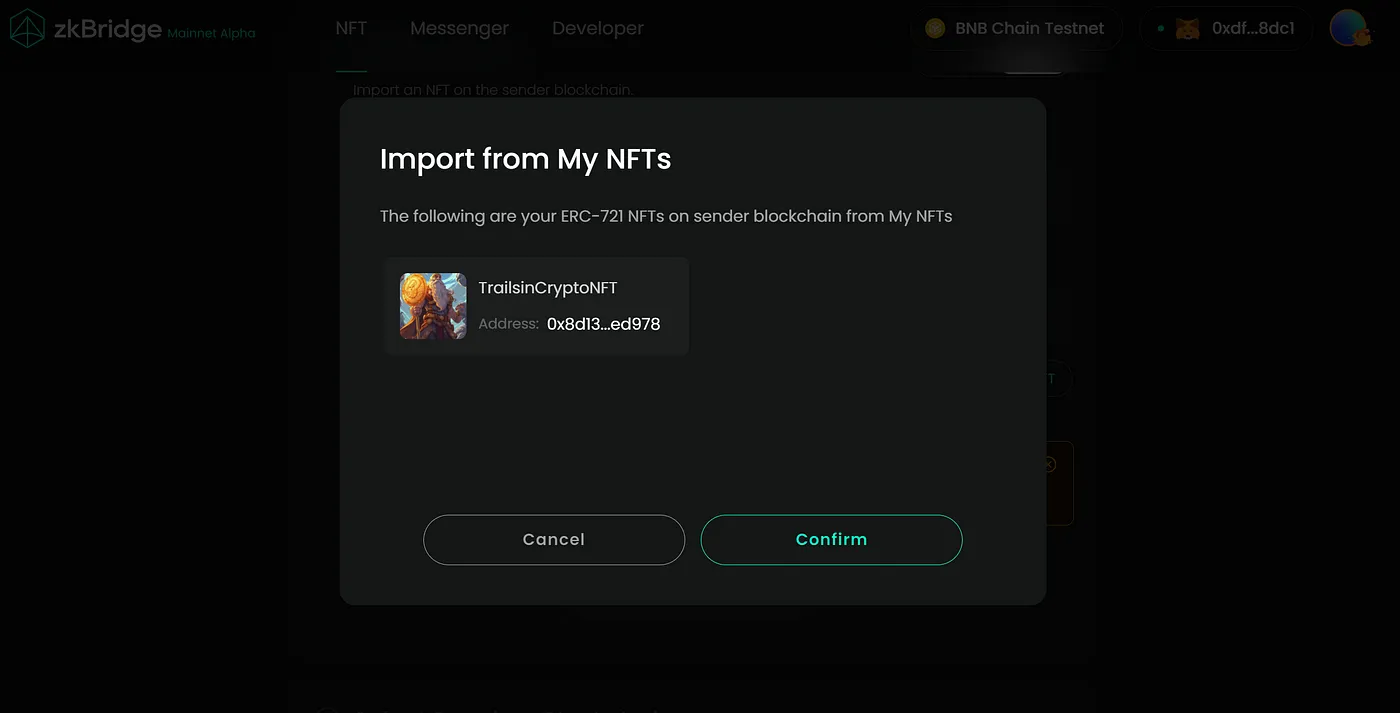The width and height of the screenshot is (1400, 713).
Task: Open the Developer tab
Action: coord(598,28)
